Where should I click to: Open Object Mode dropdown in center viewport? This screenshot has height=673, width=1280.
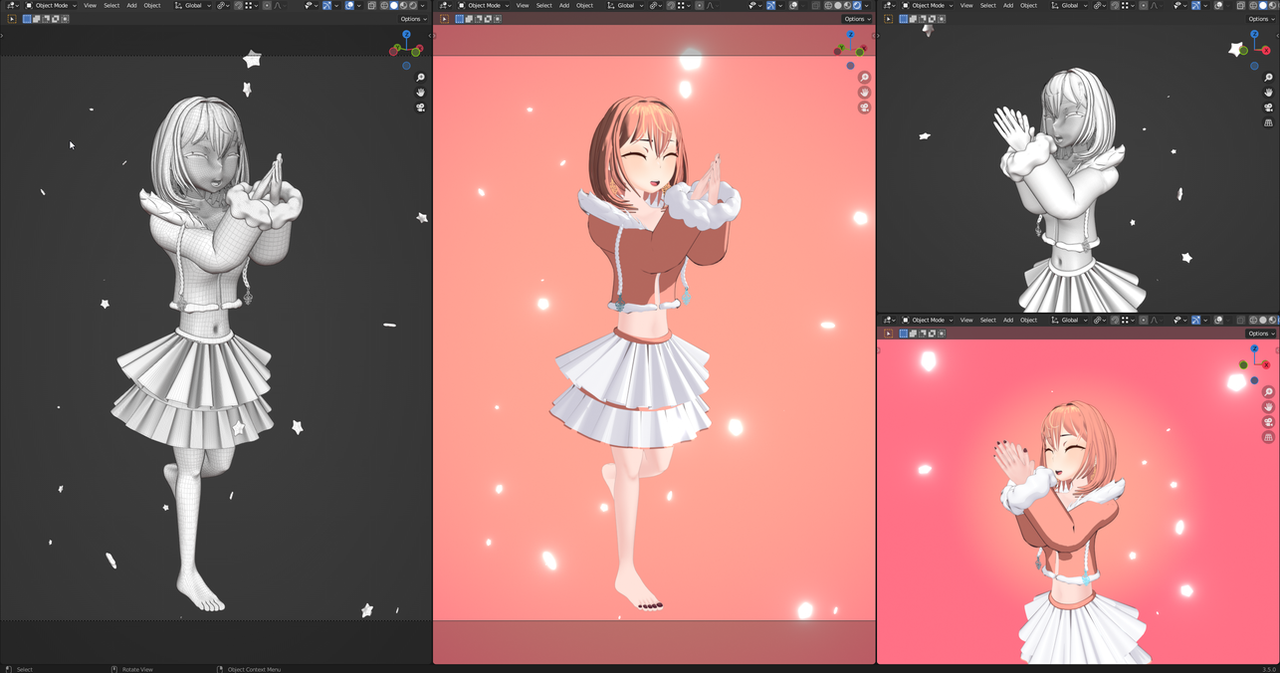pyautogui.click(x=483, y=5)
